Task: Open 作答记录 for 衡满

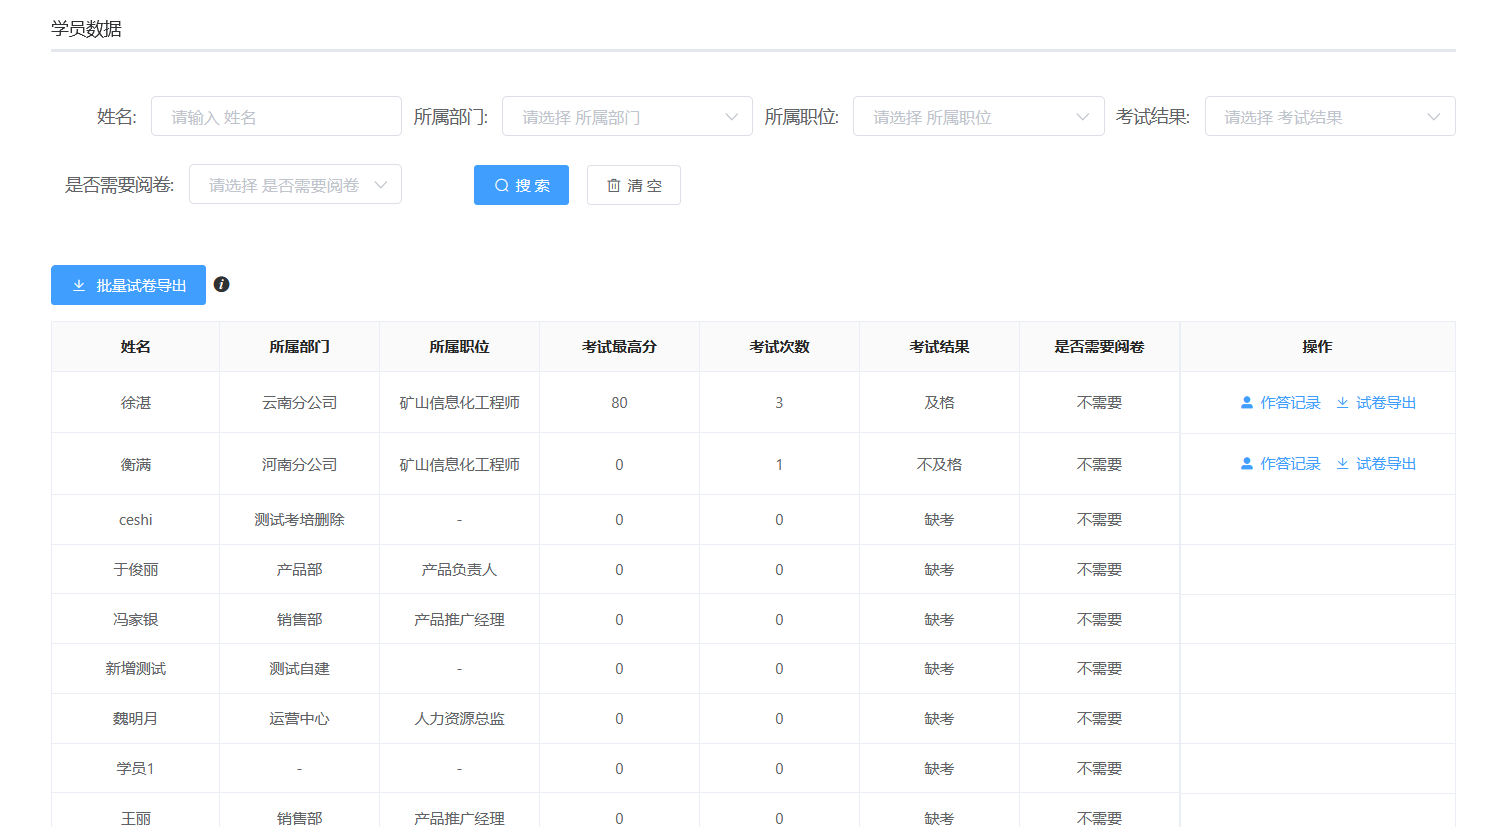Action: click(1280, 464)
